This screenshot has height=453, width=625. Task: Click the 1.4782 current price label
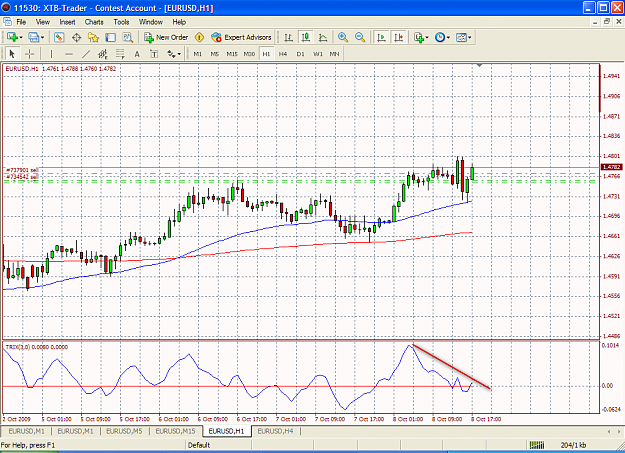tap(611, 167)
